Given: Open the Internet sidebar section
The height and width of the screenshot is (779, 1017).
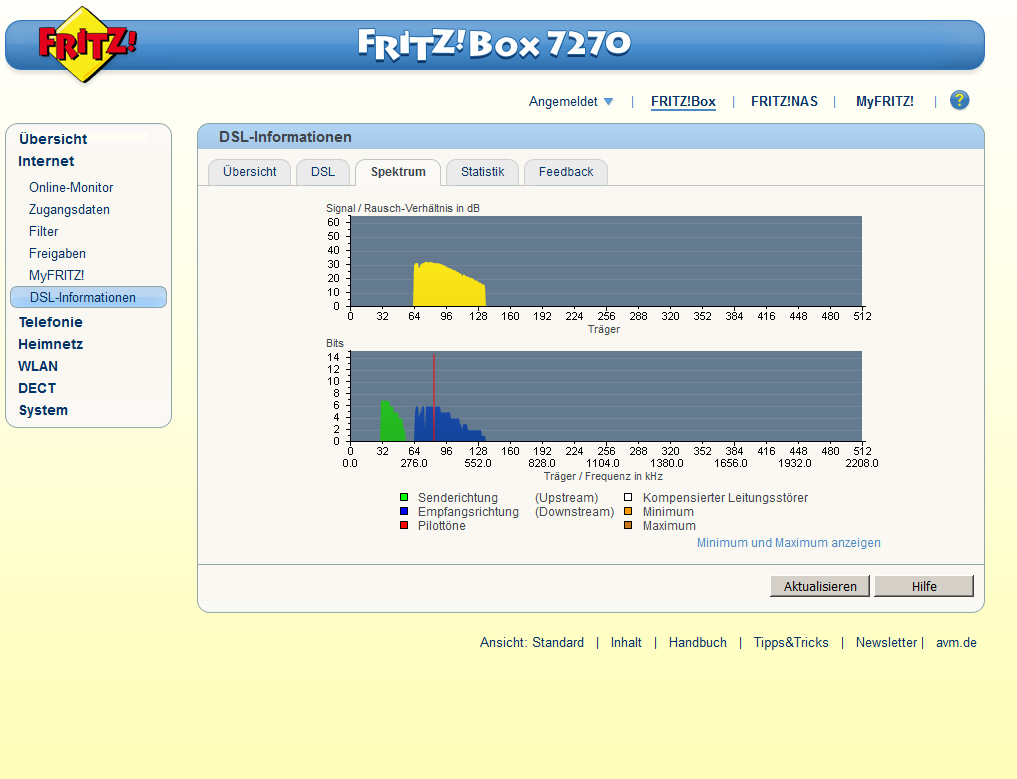Looking at the screenshot, I should (46, 161).
